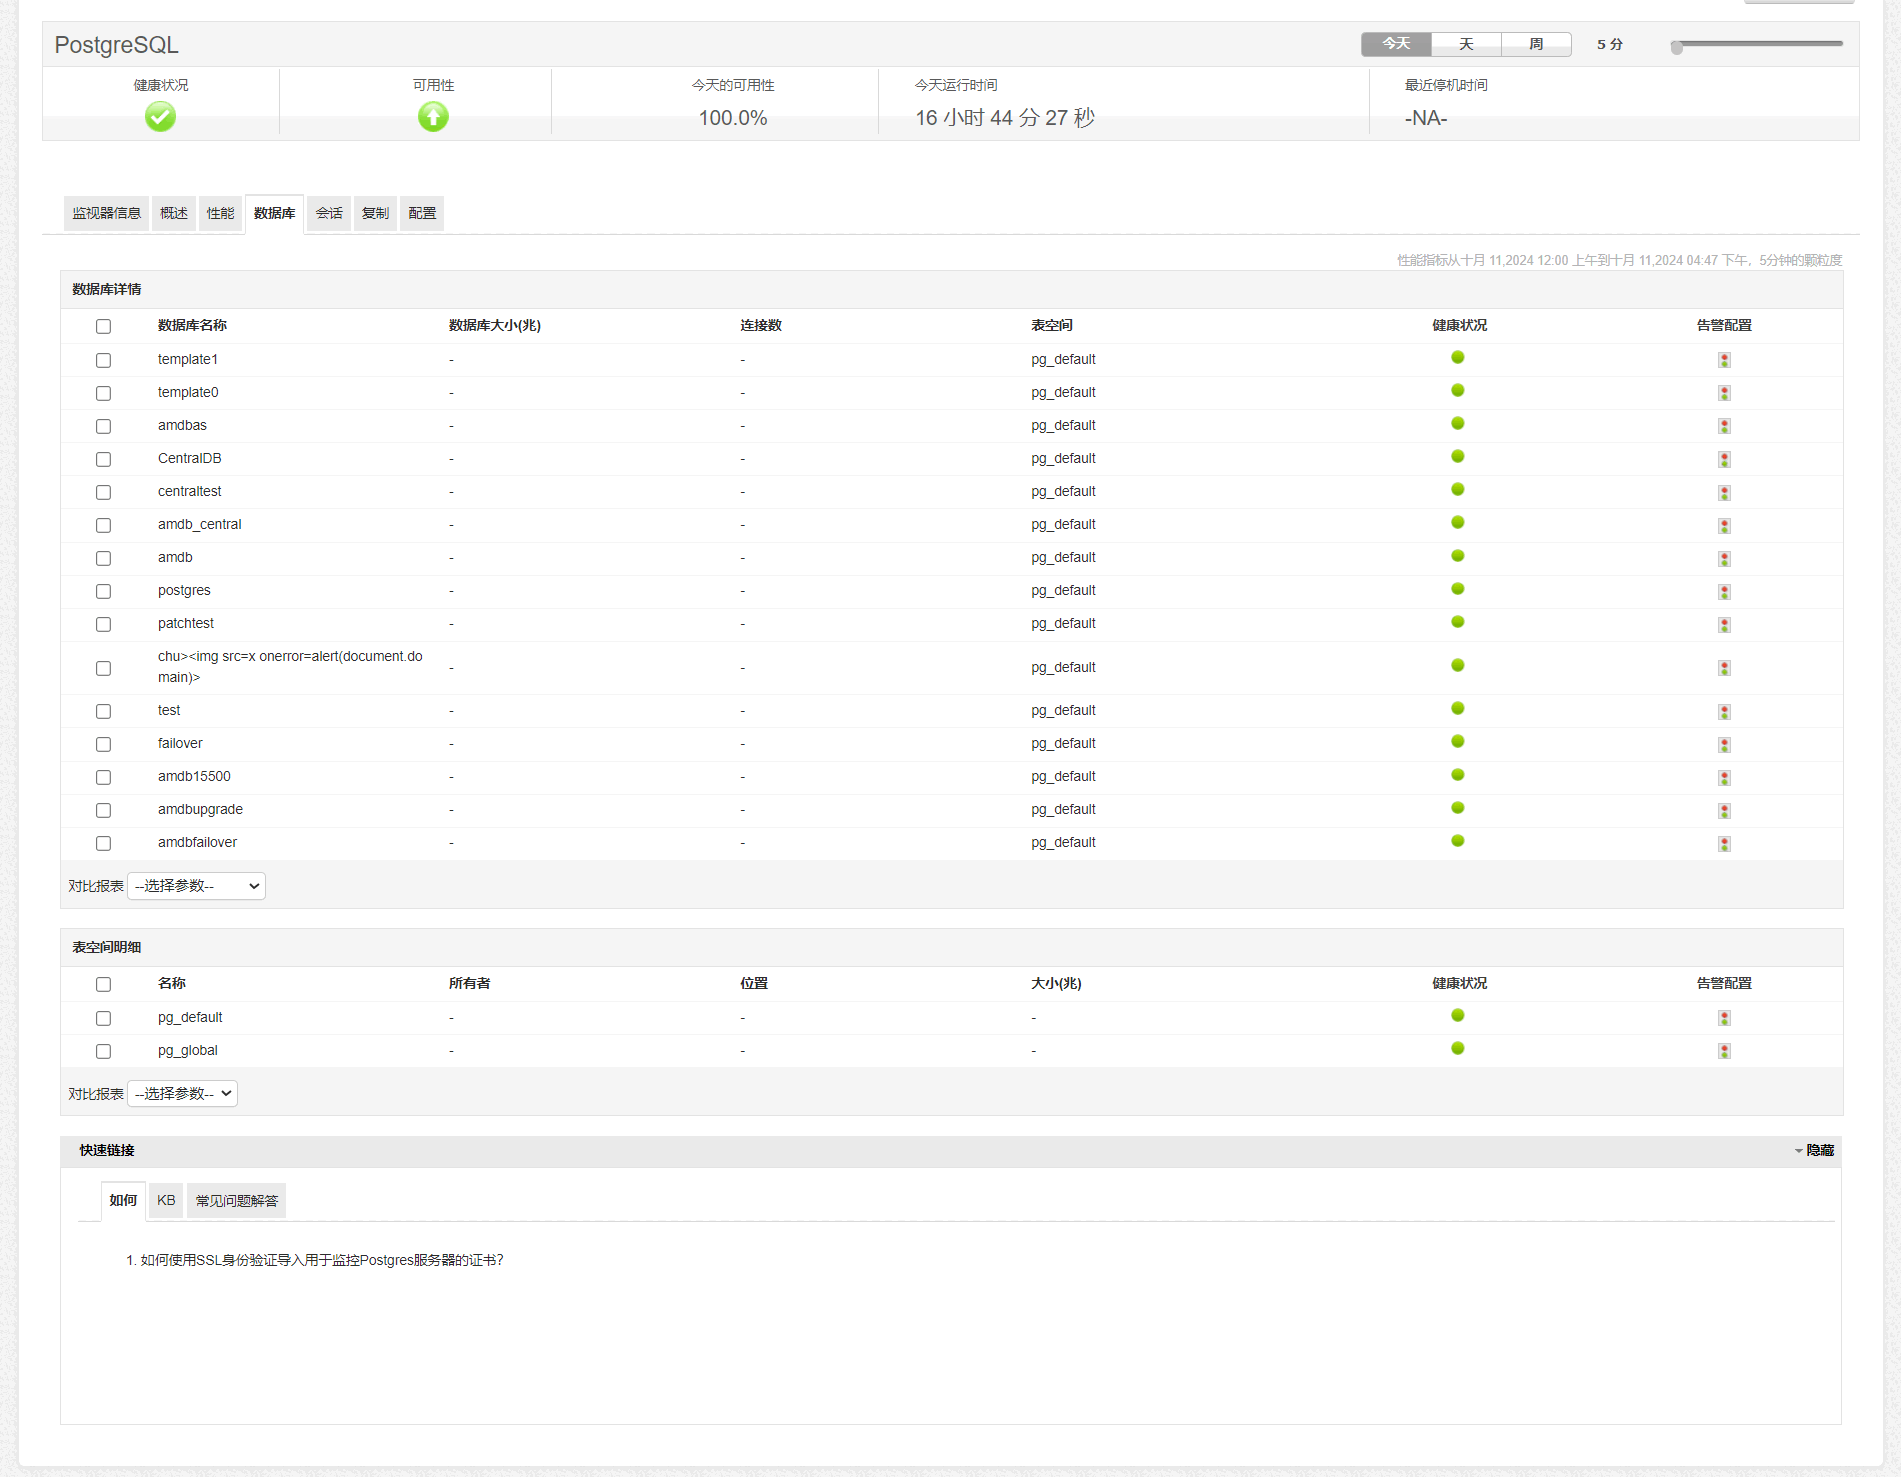The width and height of the screenshot is (1901, 1477).
Task: Select all databases with header checkbox
Action: (103, 326)
